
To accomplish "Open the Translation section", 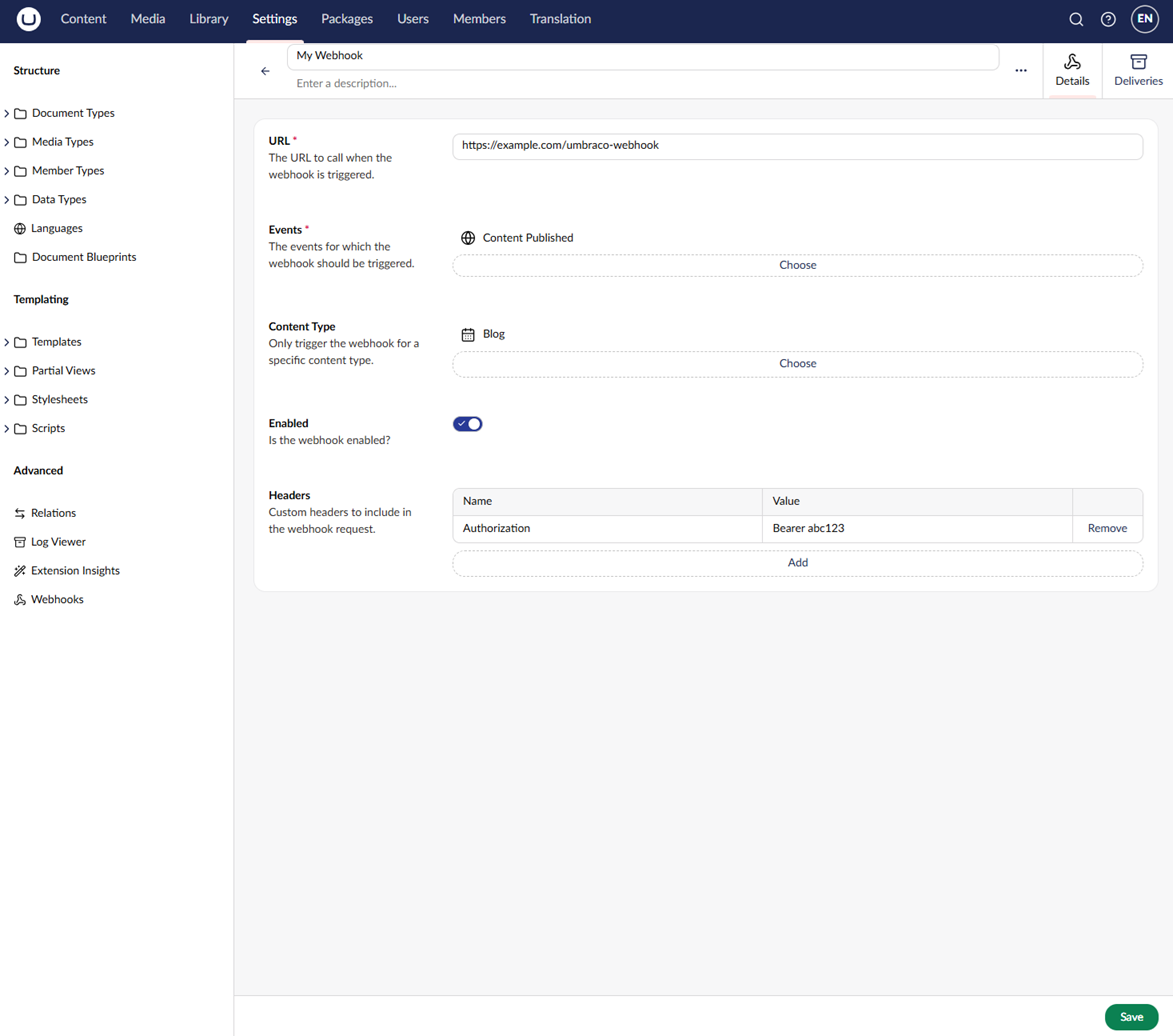I will [x=560, y=19].
